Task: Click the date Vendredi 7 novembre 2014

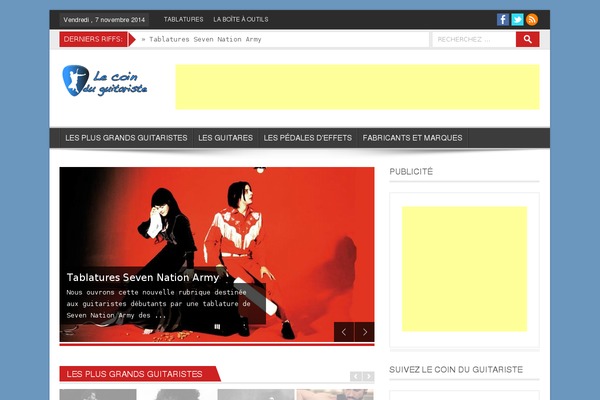Action: tap(104, 20)
